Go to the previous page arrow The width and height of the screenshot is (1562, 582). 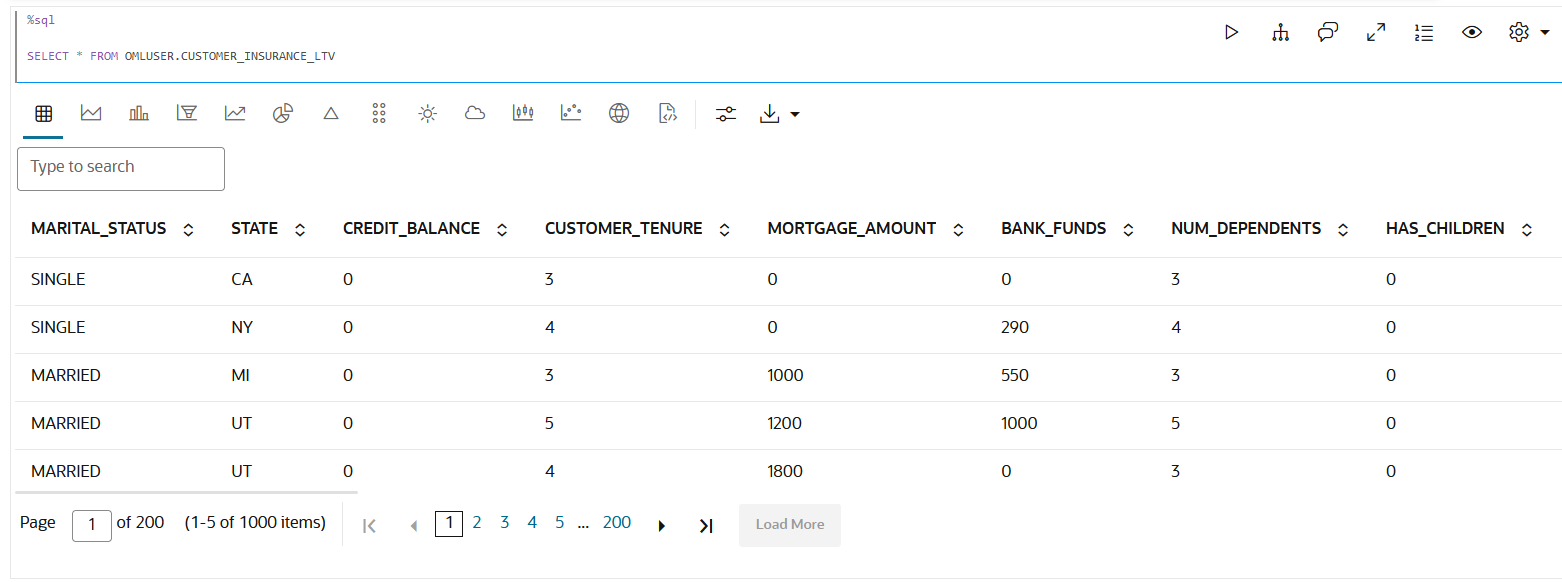pyautogui.click(x=414, y=525)
